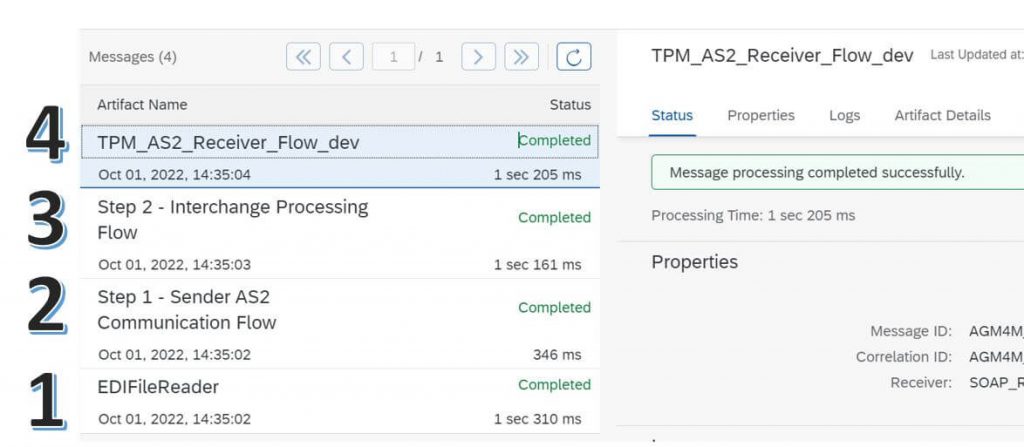Image resolution: width=1024 pixels, height=447 pixels.
Task: Jump to last page of messages
Action: tap(521, 57)
